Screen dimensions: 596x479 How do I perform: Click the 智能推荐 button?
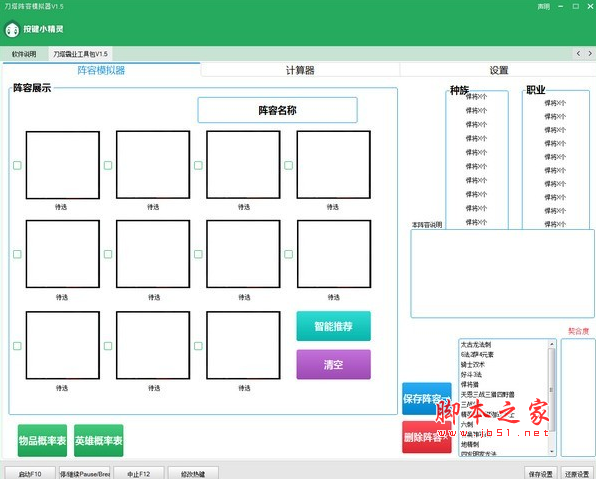click(x=333, y=326)
